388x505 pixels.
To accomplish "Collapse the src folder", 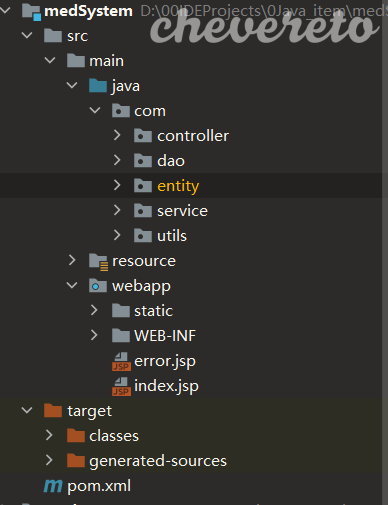I will coord(27,35).
